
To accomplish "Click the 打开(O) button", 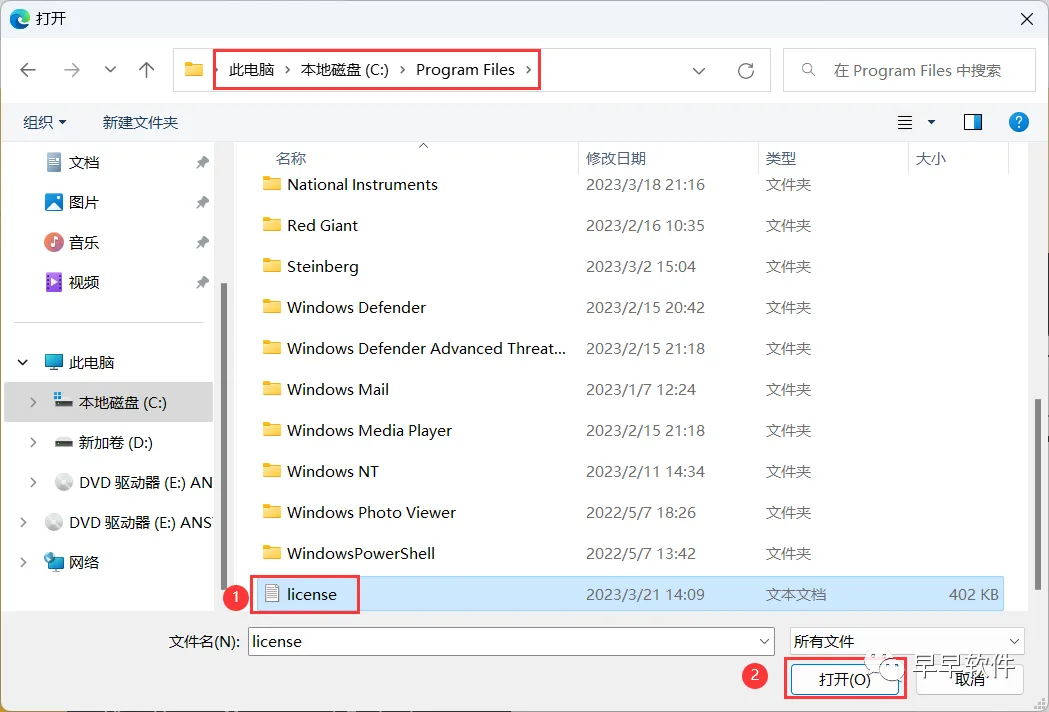I will pyautogui.click(x=845, y=679).
